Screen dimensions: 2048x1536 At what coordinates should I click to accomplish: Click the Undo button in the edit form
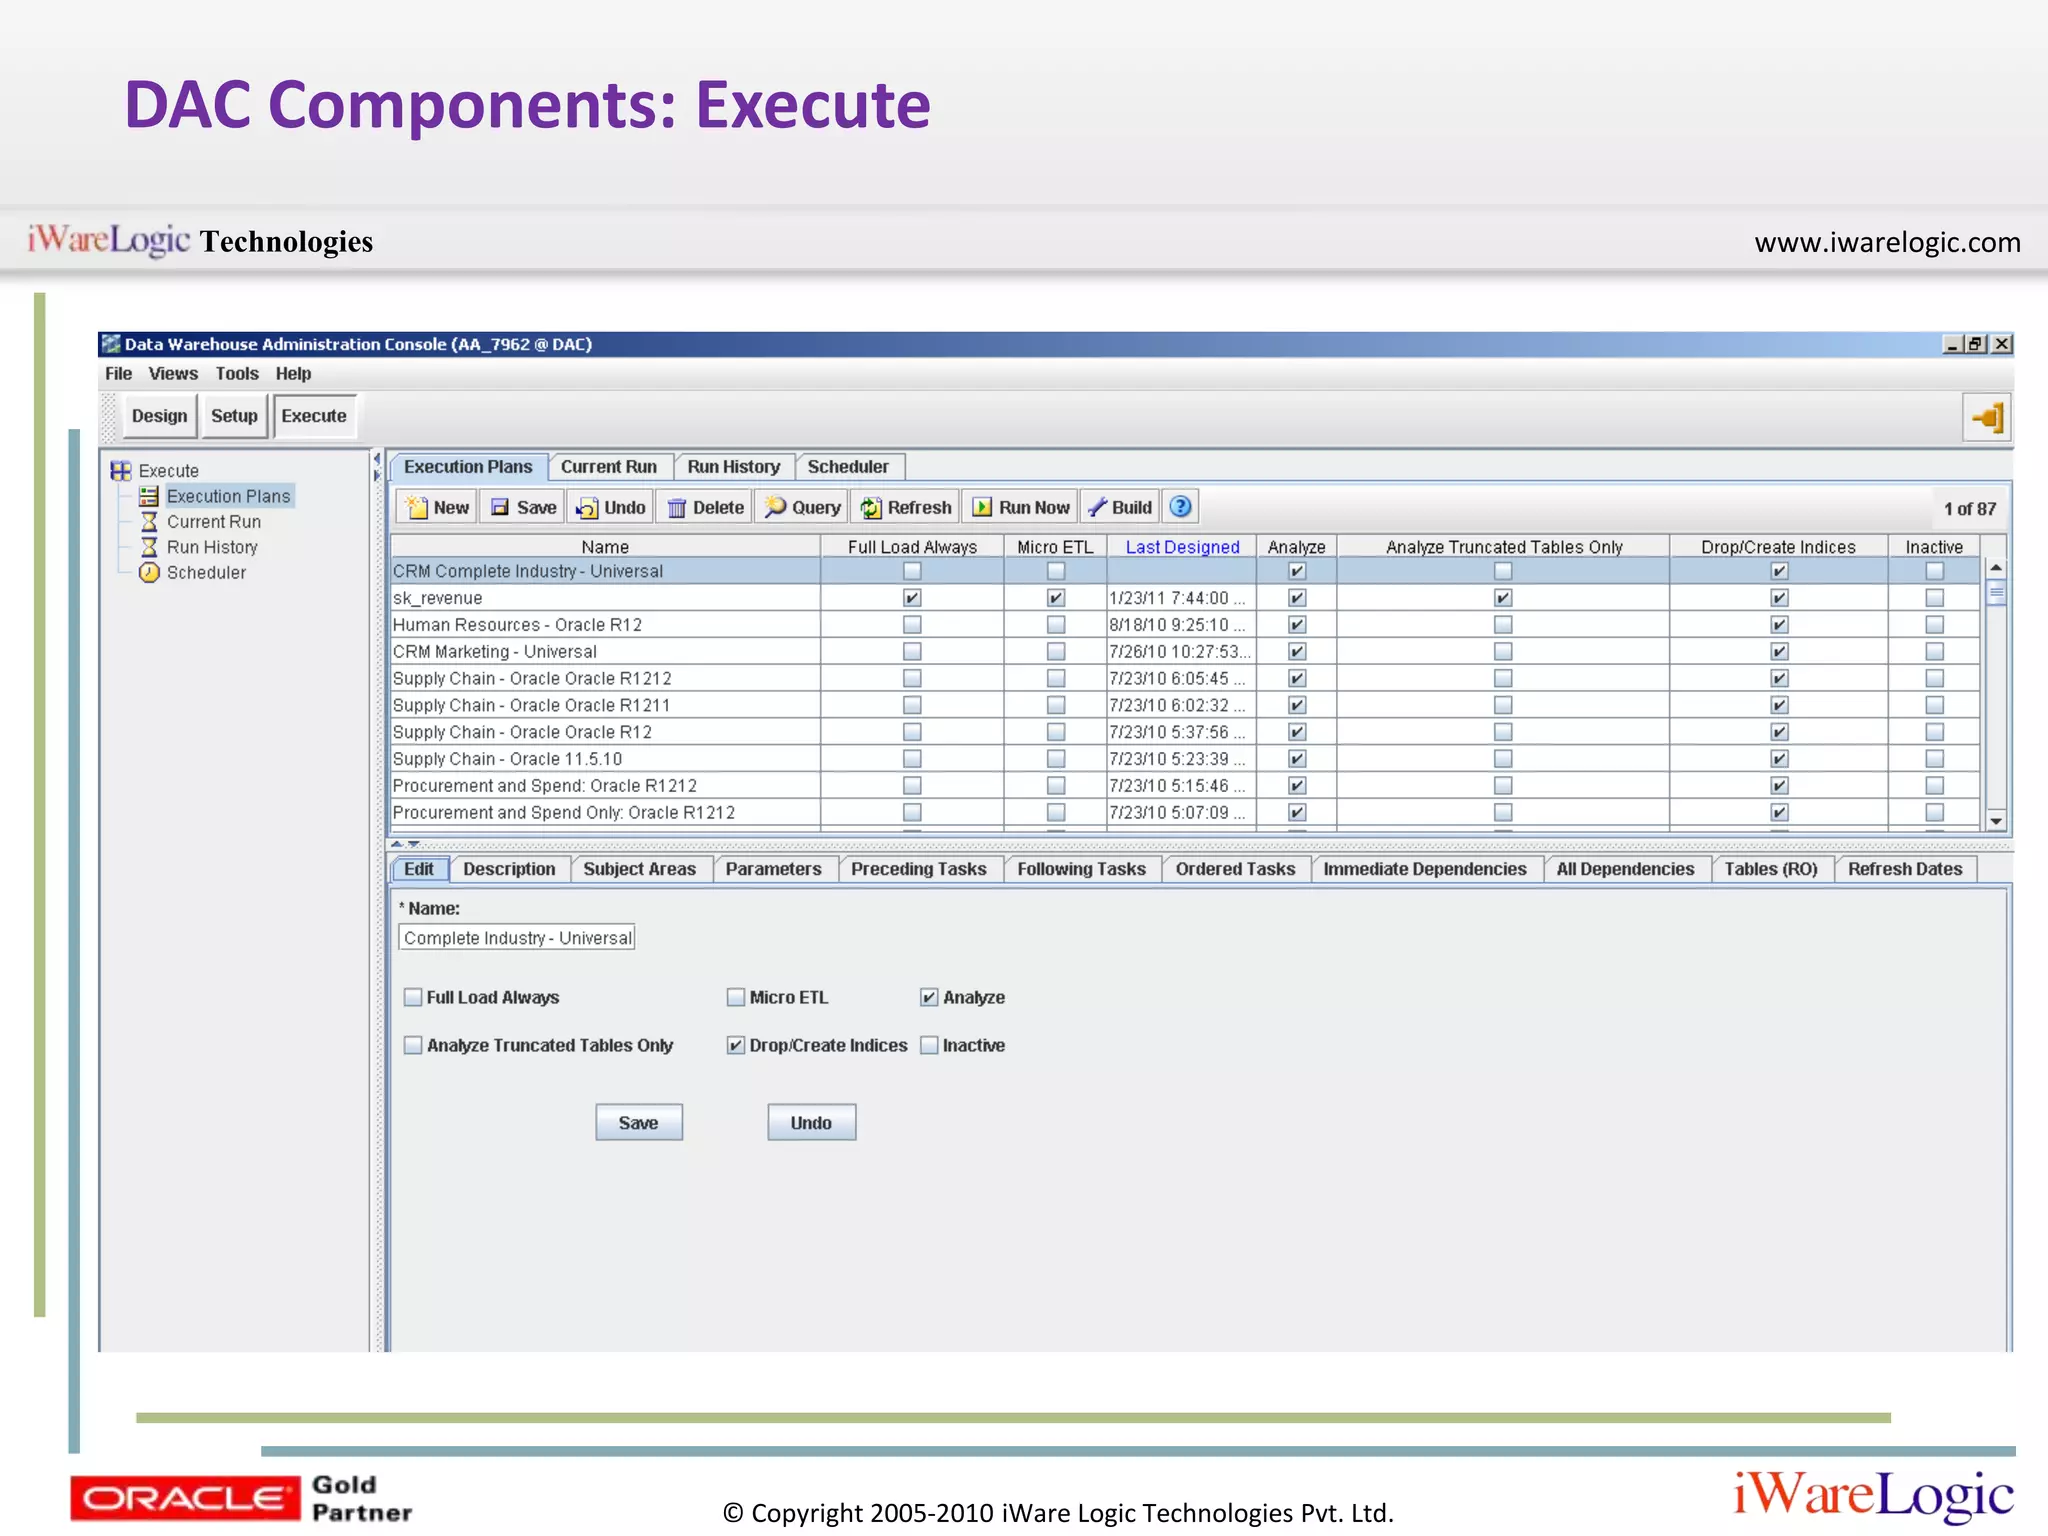811,1123
